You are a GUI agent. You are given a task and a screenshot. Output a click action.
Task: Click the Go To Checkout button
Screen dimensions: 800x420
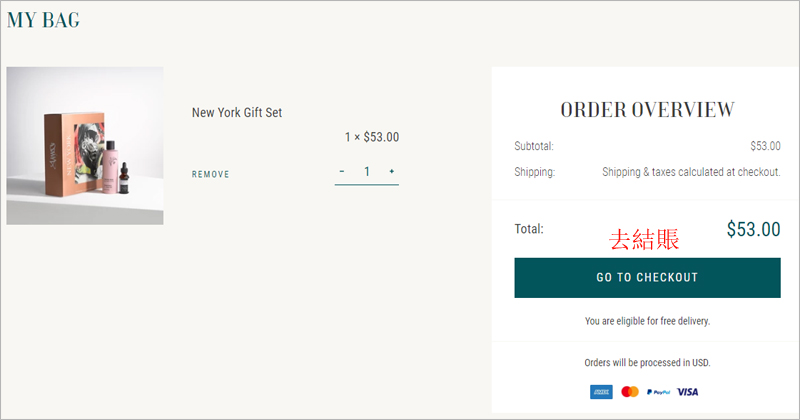[647, 278]
